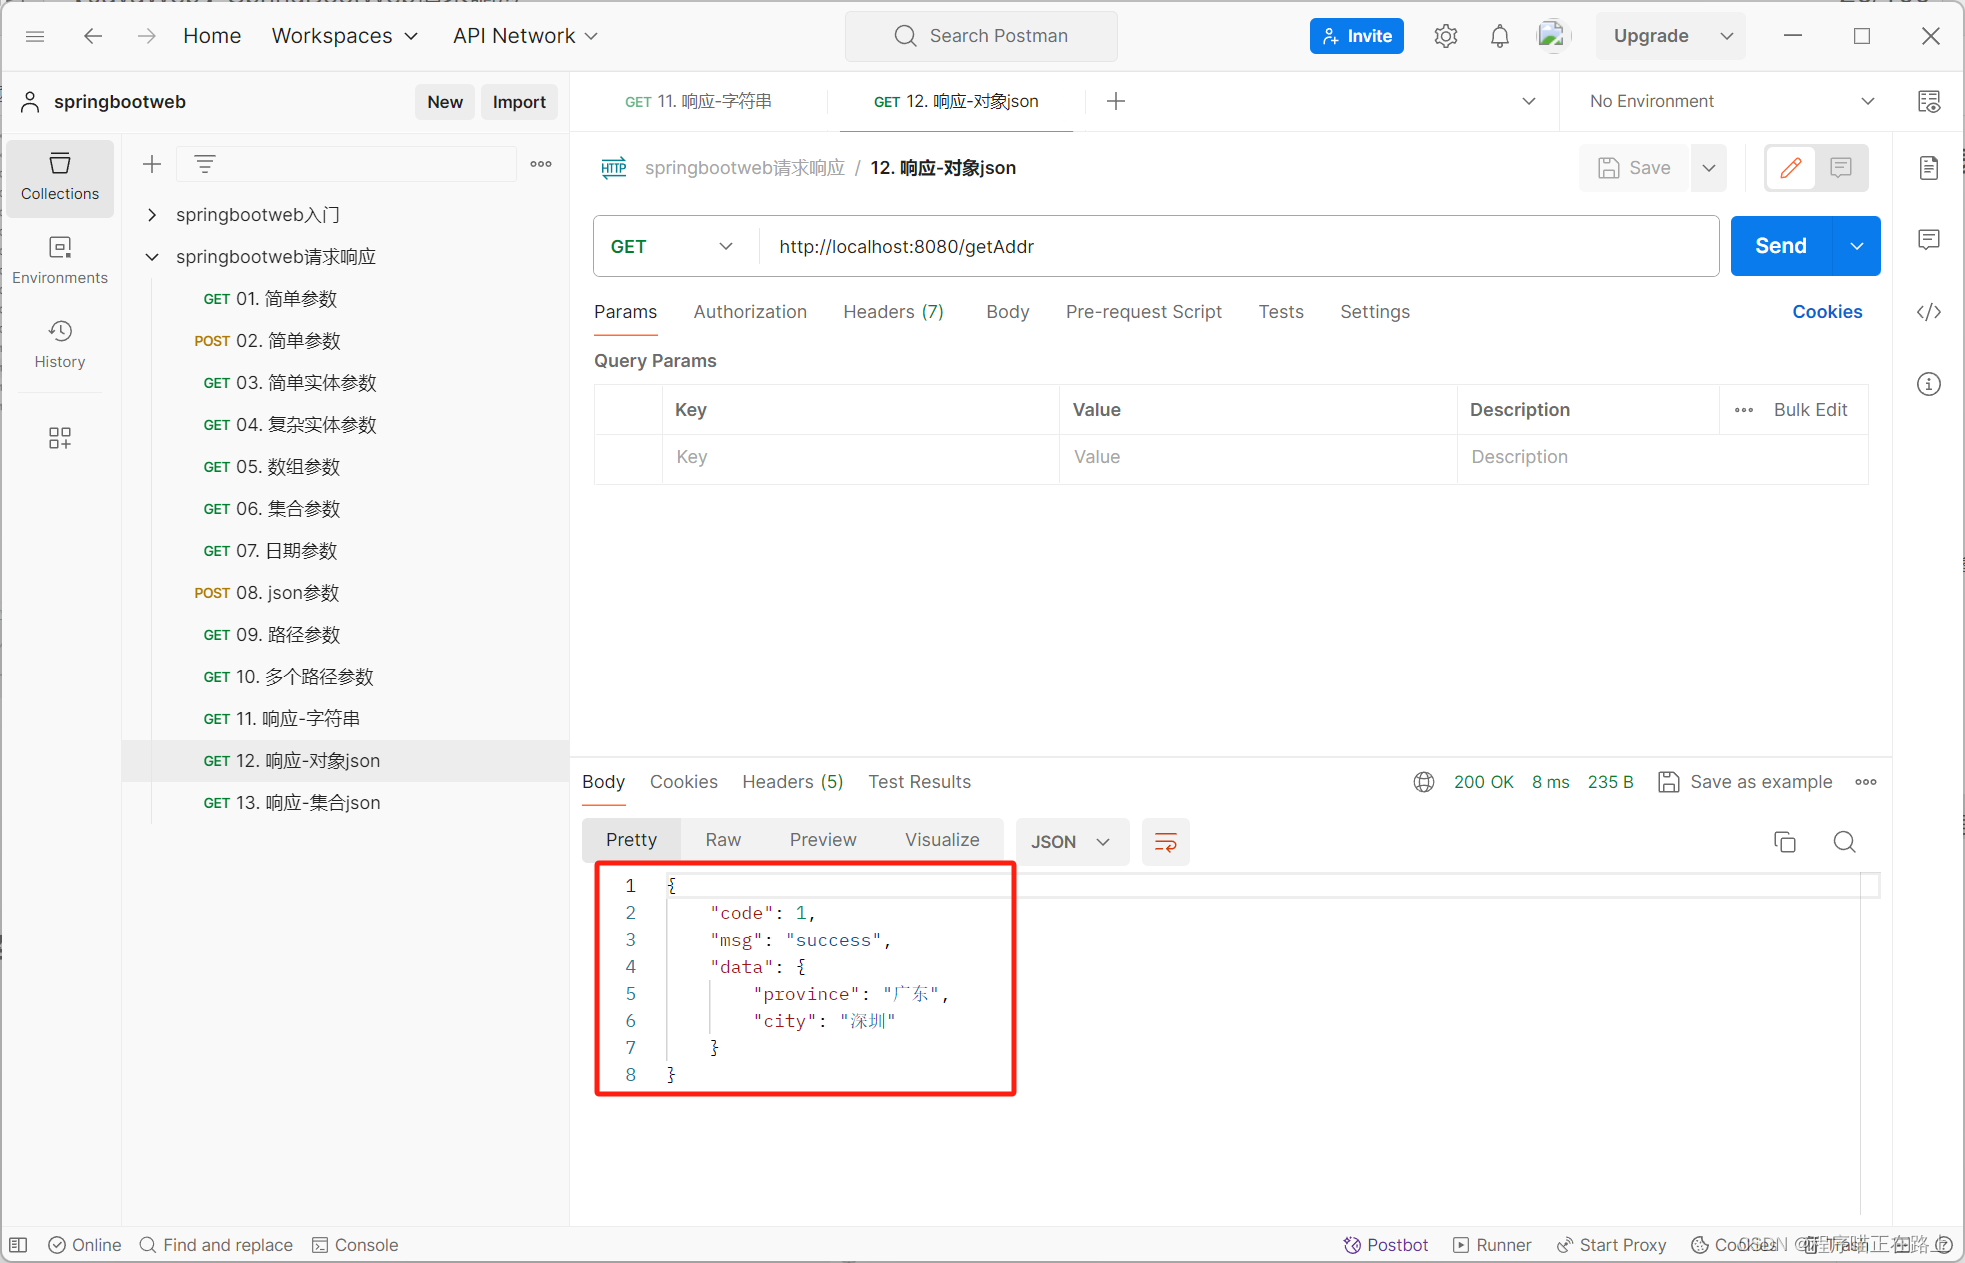Open Postbot in the status bar

tap(1386, 1245)
